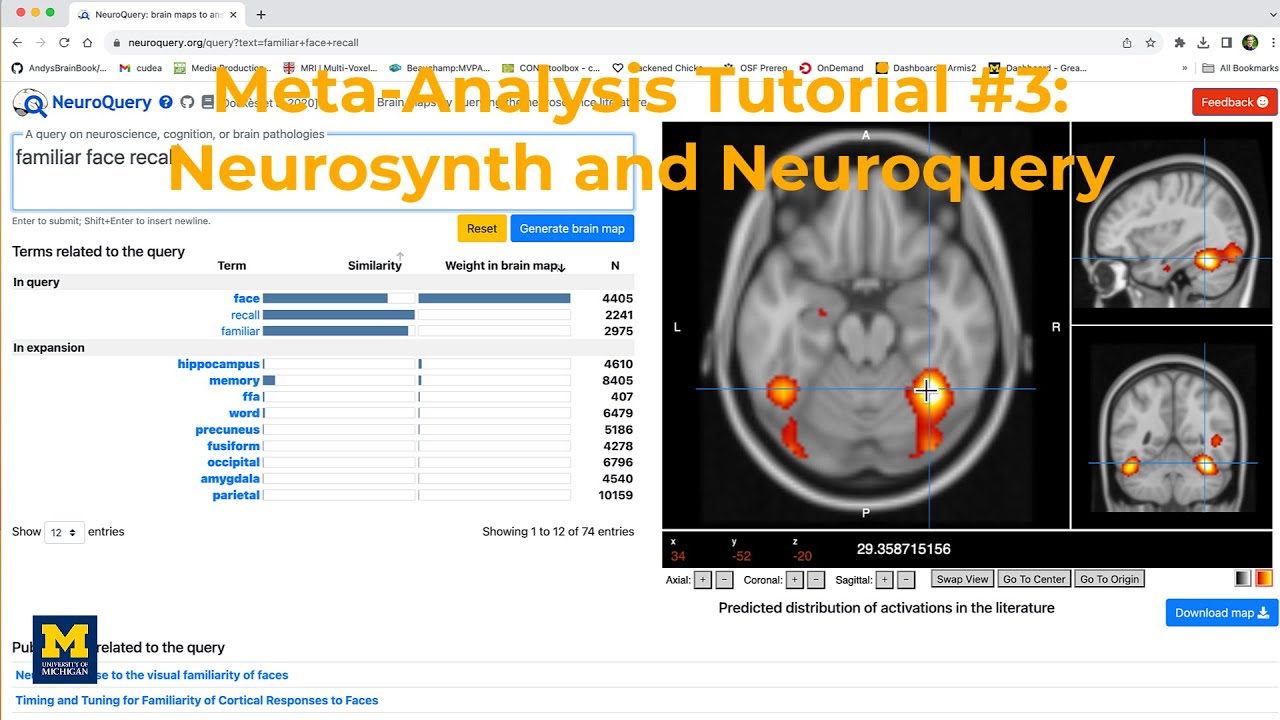
Task: Open Media Production bookmark
Action: pos(222,68)
